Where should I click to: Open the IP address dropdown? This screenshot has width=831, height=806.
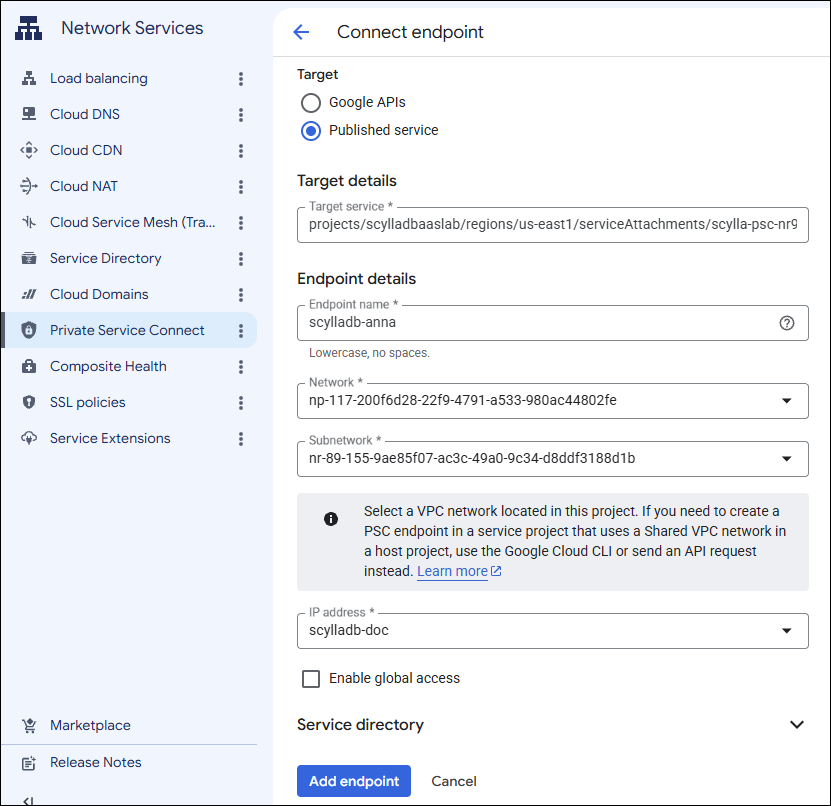tap(552, 631)
